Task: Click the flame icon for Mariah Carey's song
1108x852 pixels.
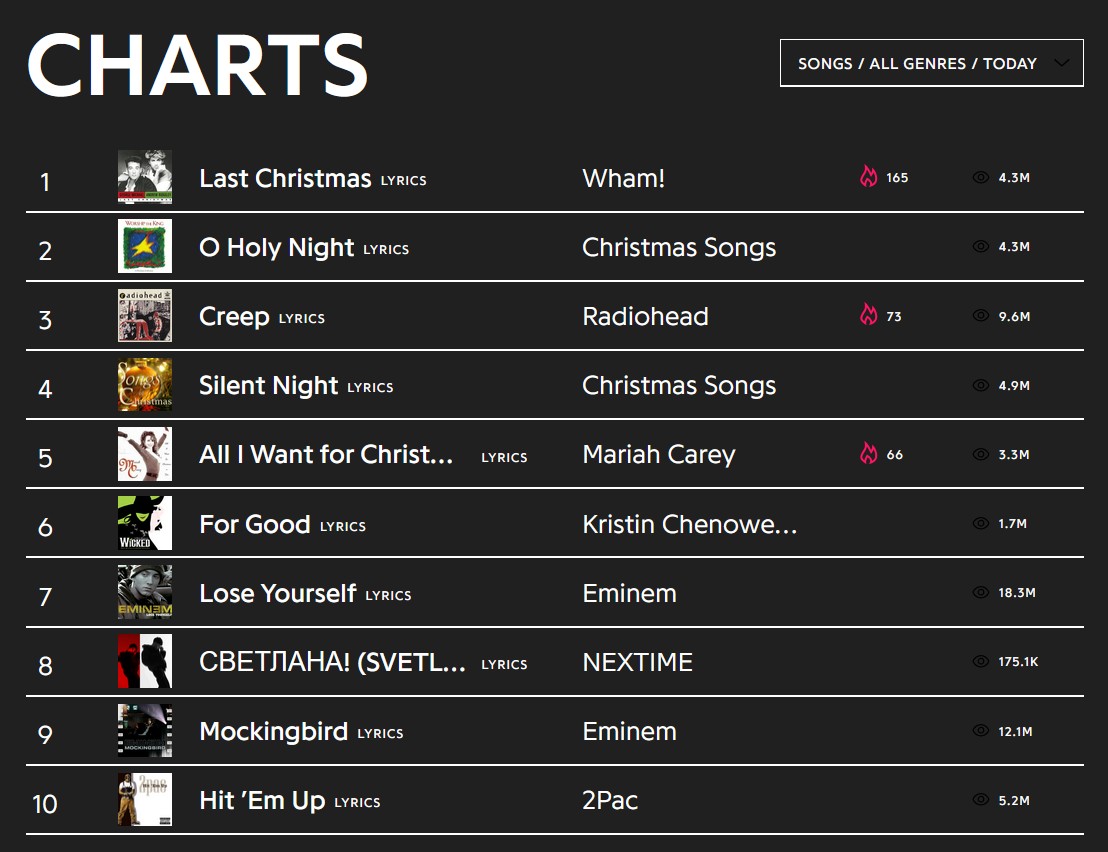Action: (868, 454)
